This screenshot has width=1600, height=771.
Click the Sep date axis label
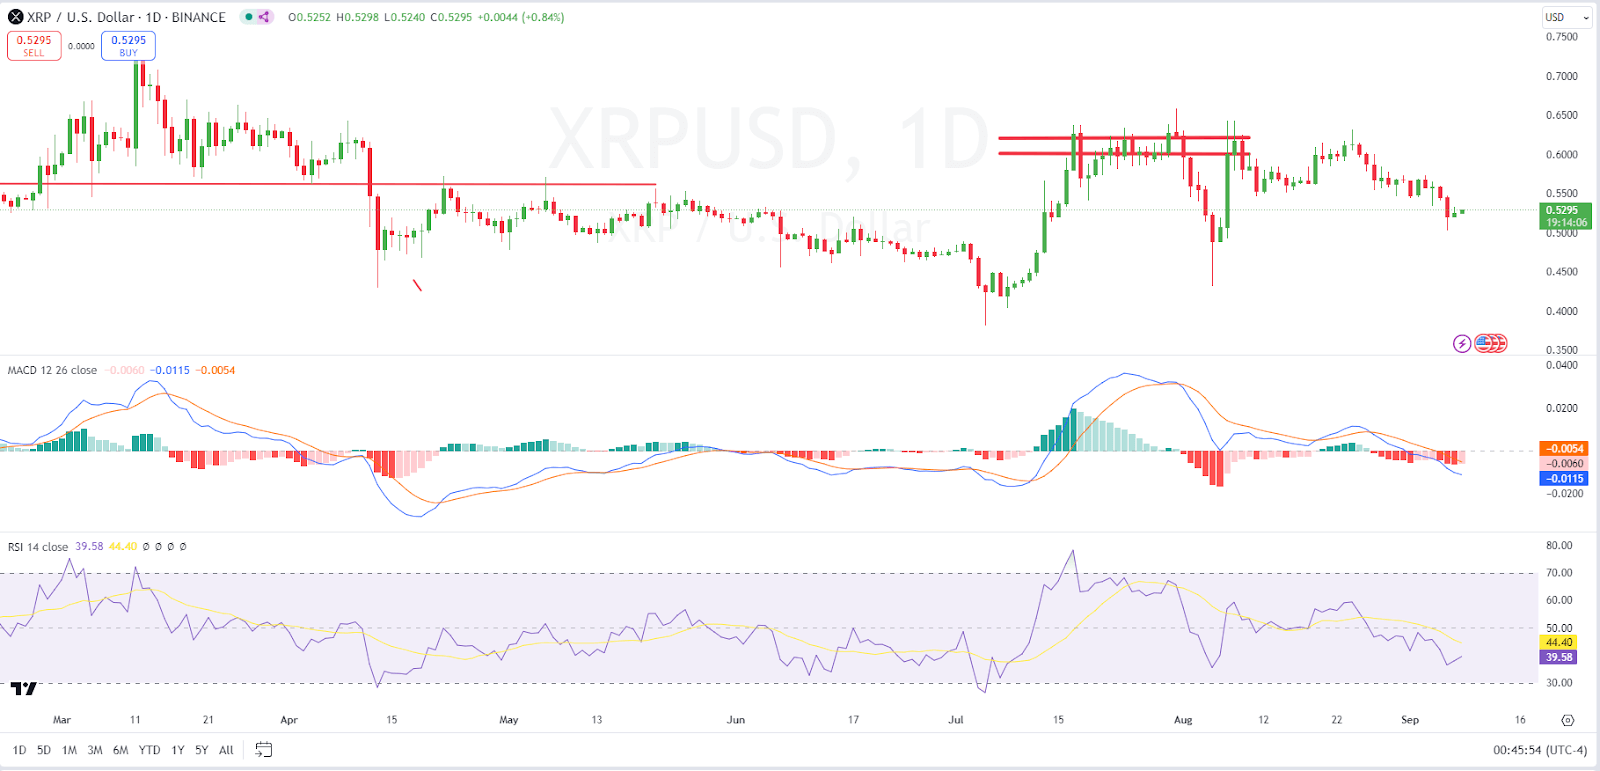point(1410,720)
